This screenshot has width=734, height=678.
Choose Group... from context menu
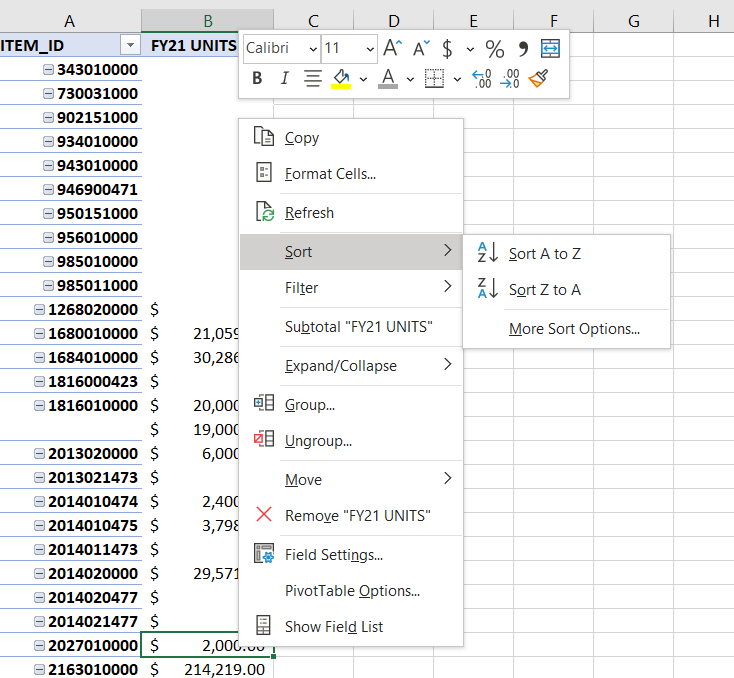pyautogui.click(x=351, y=405)
